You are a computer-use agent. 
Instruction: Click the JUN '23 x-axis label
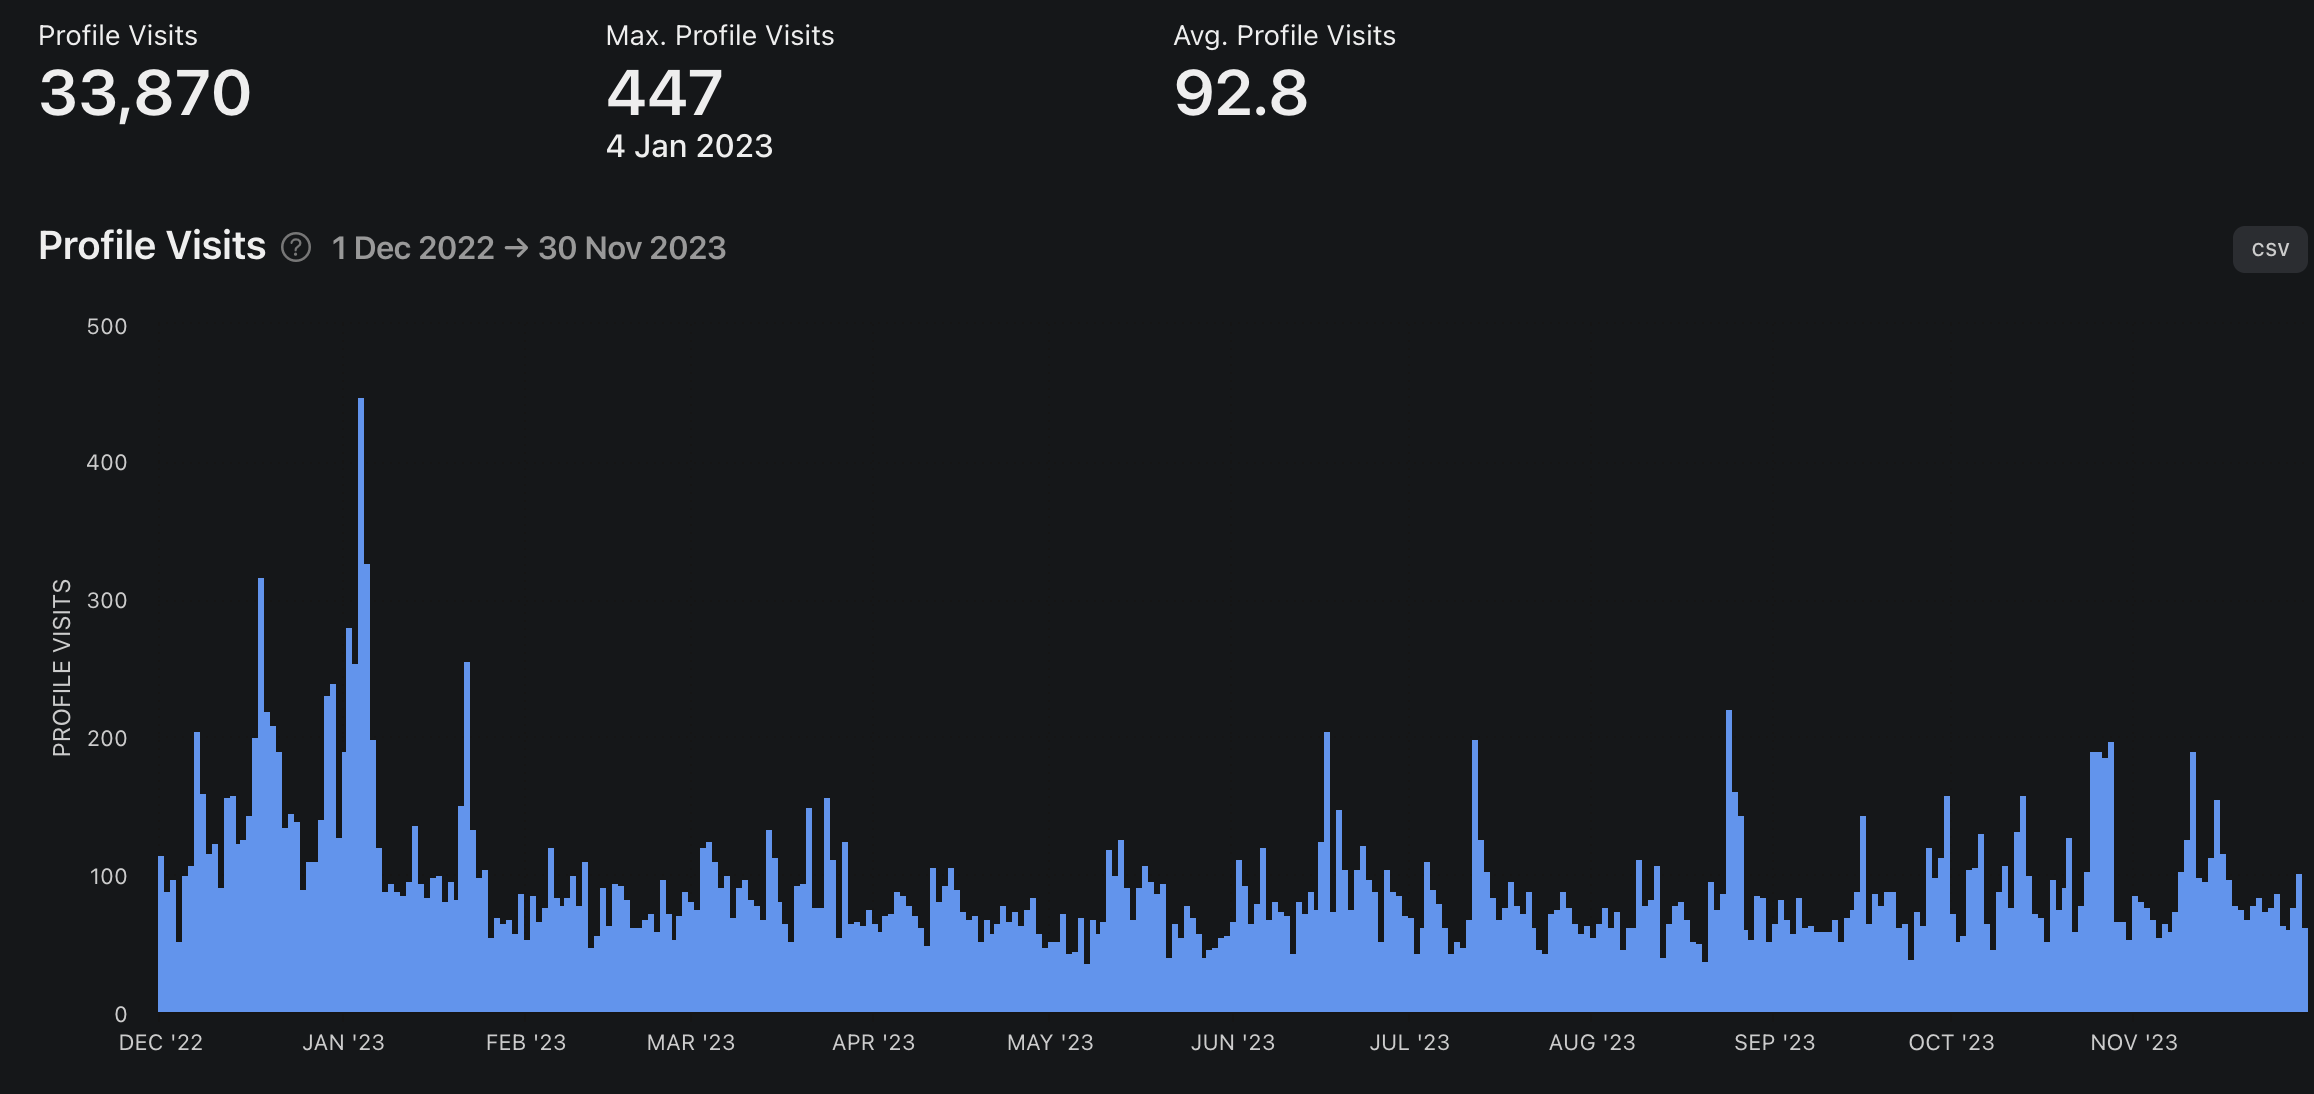coord(1232,1042)
